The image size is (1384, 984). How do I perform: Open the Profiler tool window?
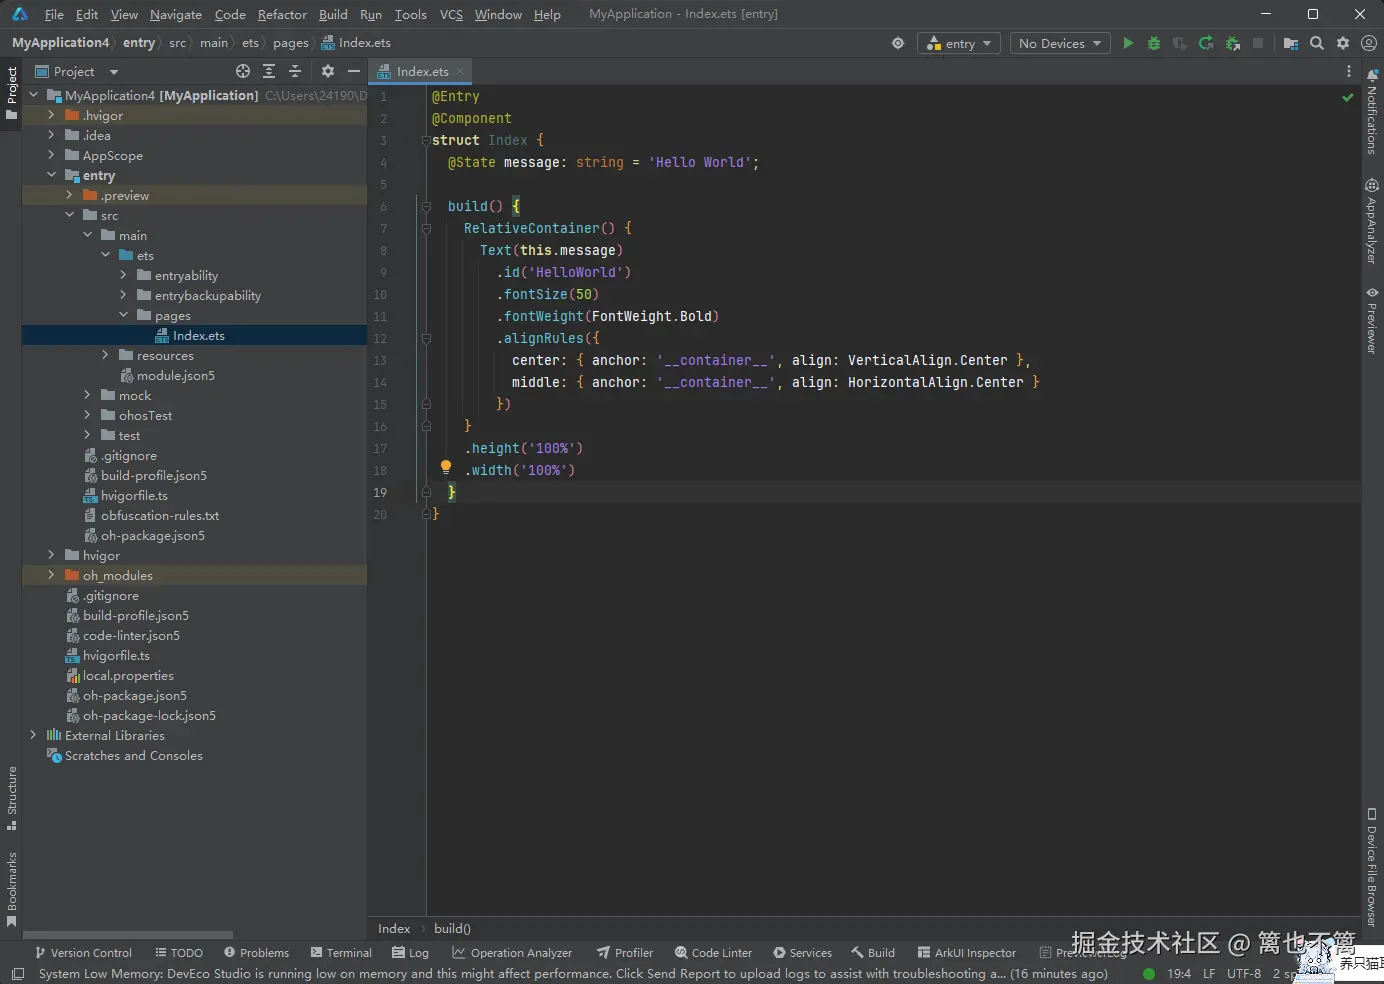tap(625, 953)
